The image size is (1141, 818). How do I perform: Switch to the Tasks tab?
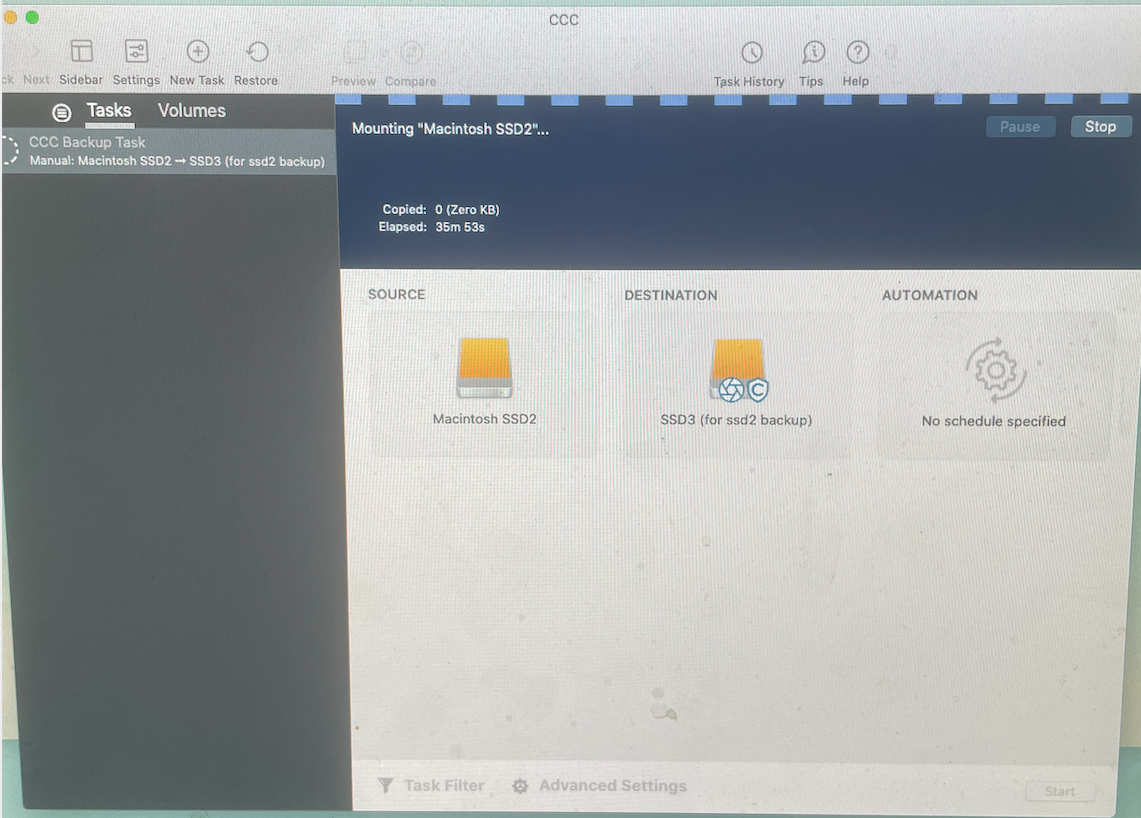[x=109, y=111]
